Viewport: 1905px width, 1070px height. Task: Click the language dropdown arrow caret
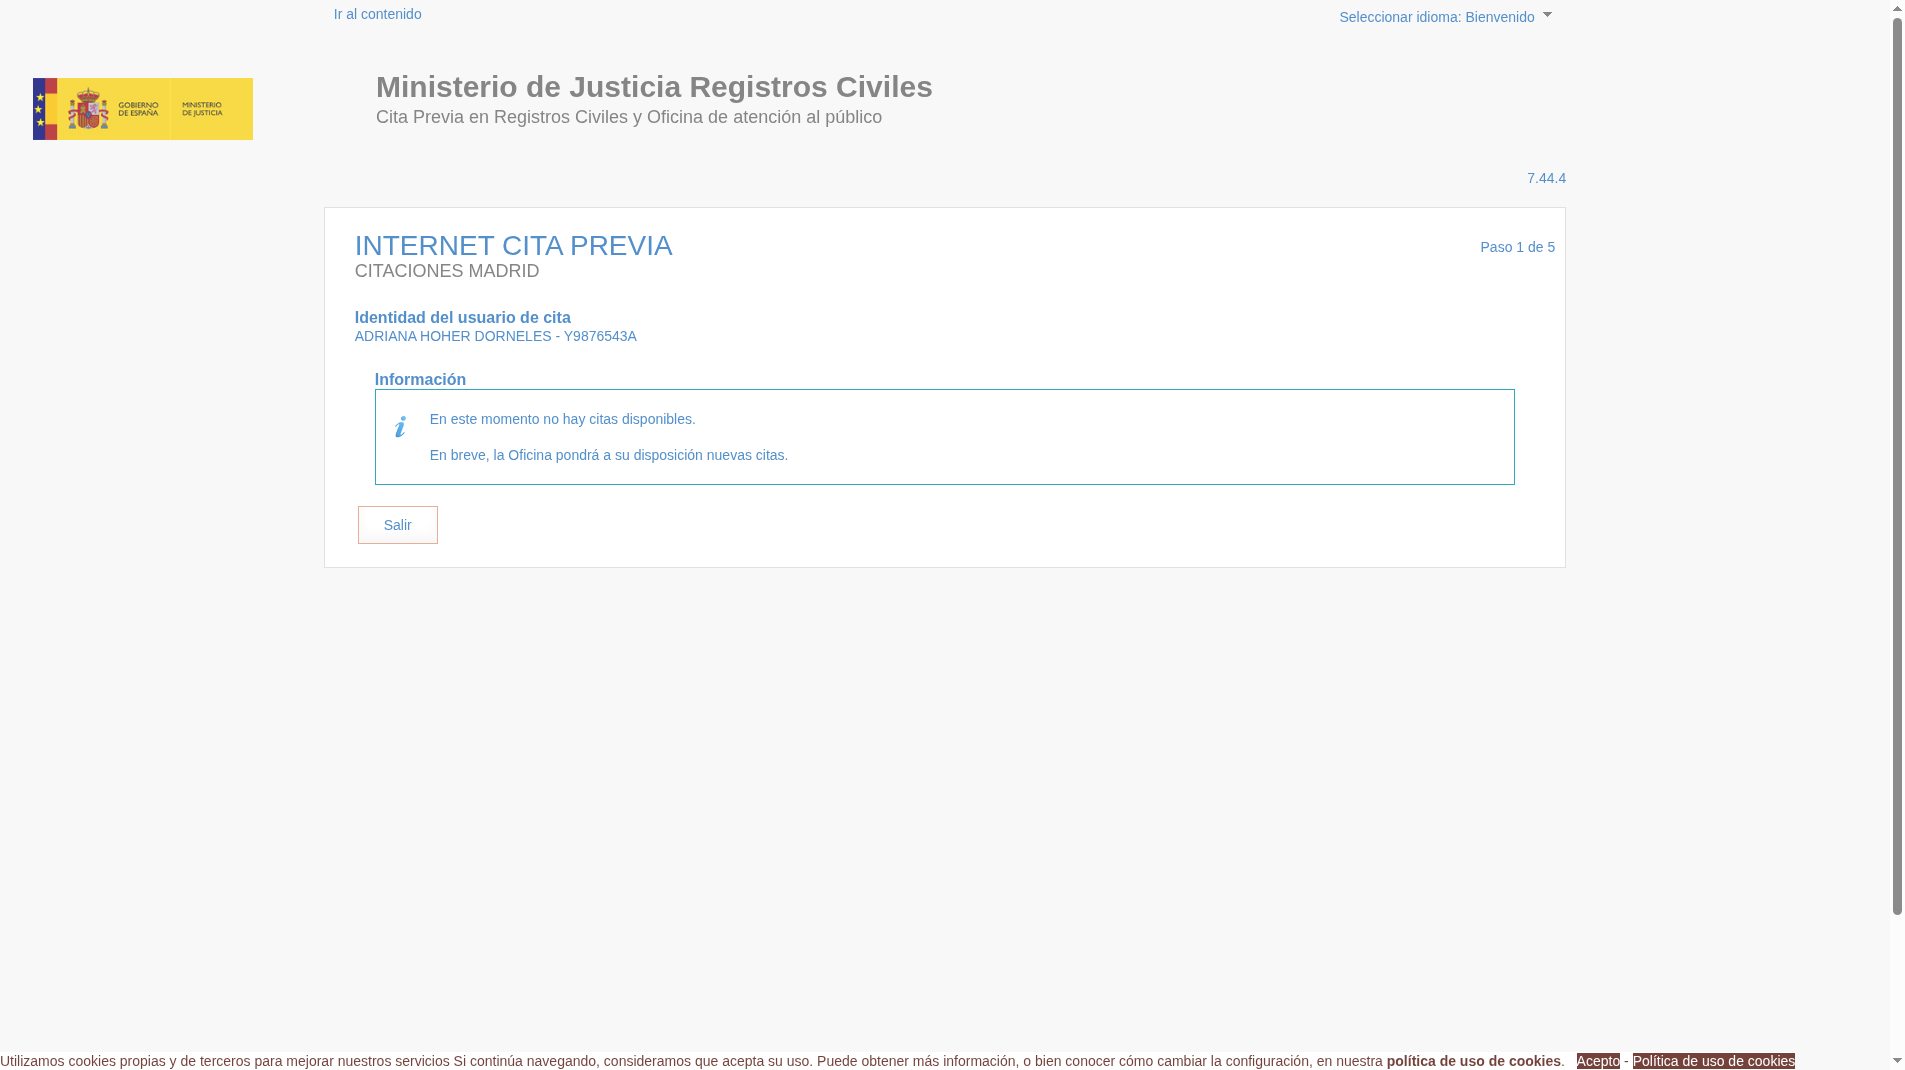(x=1547, y=15)
